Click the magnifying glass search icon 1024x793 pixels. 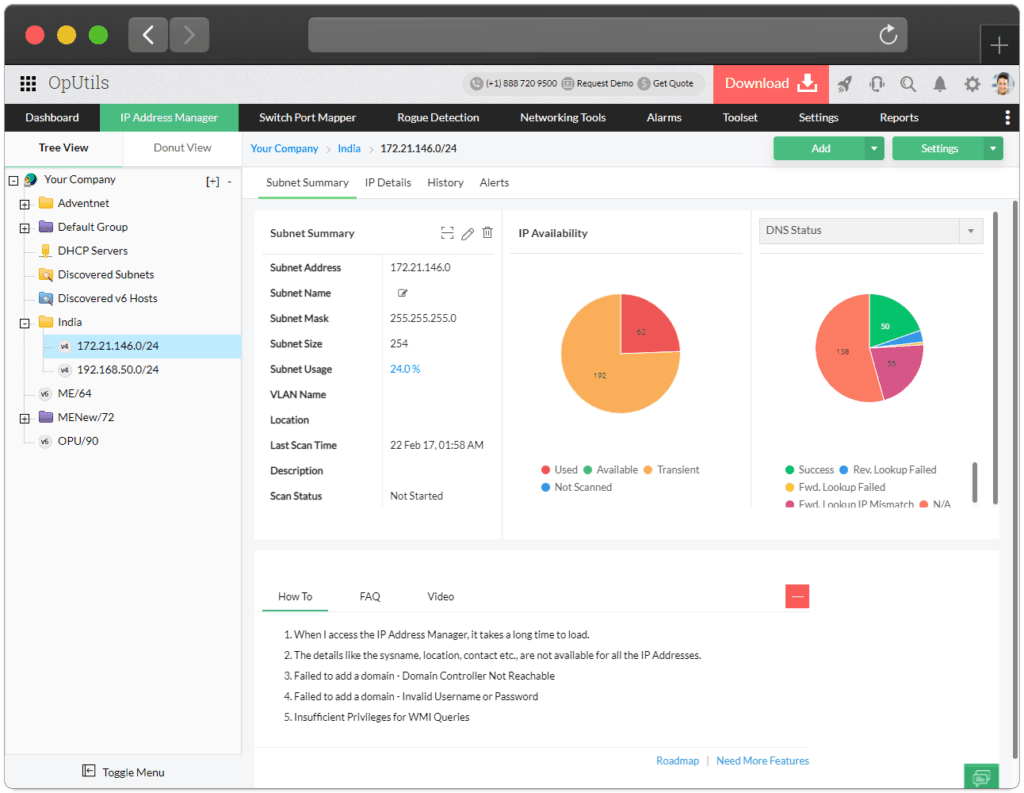coord(908,84)
